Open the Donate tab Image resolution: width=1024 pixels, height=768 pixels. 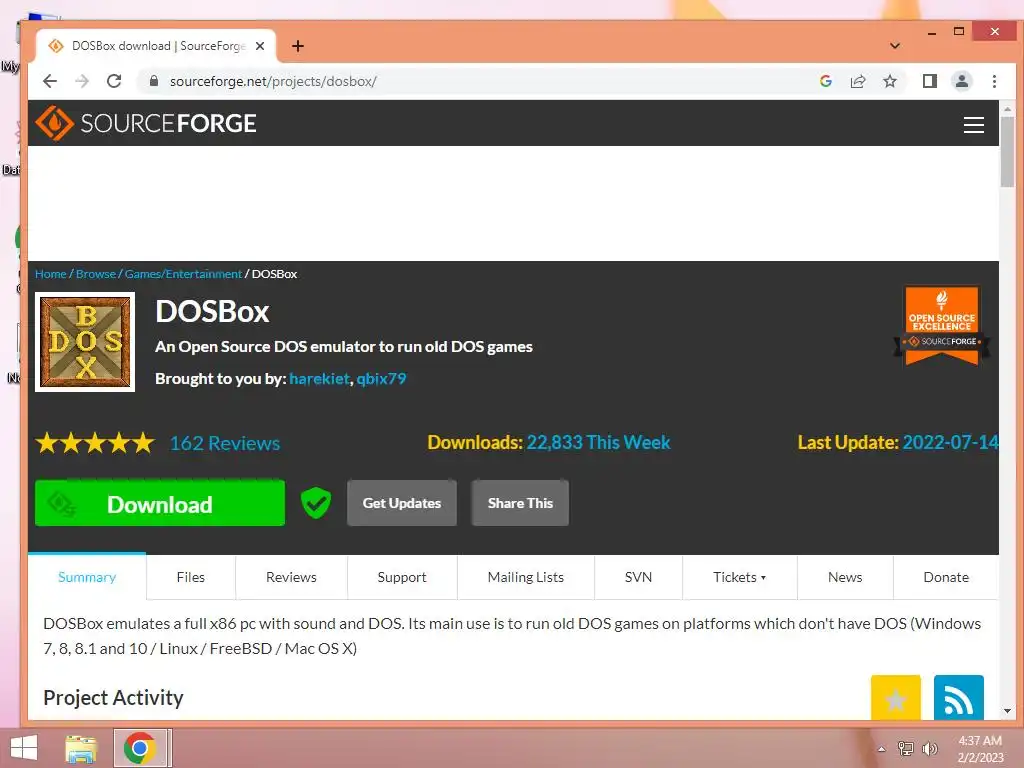946,577
